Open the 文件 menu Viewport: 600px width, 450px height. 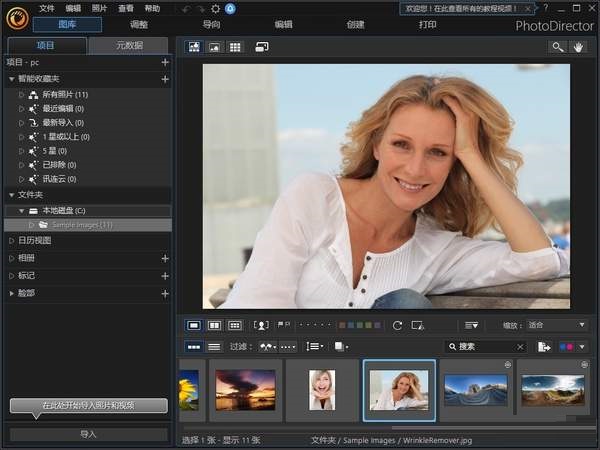point(47,8)
